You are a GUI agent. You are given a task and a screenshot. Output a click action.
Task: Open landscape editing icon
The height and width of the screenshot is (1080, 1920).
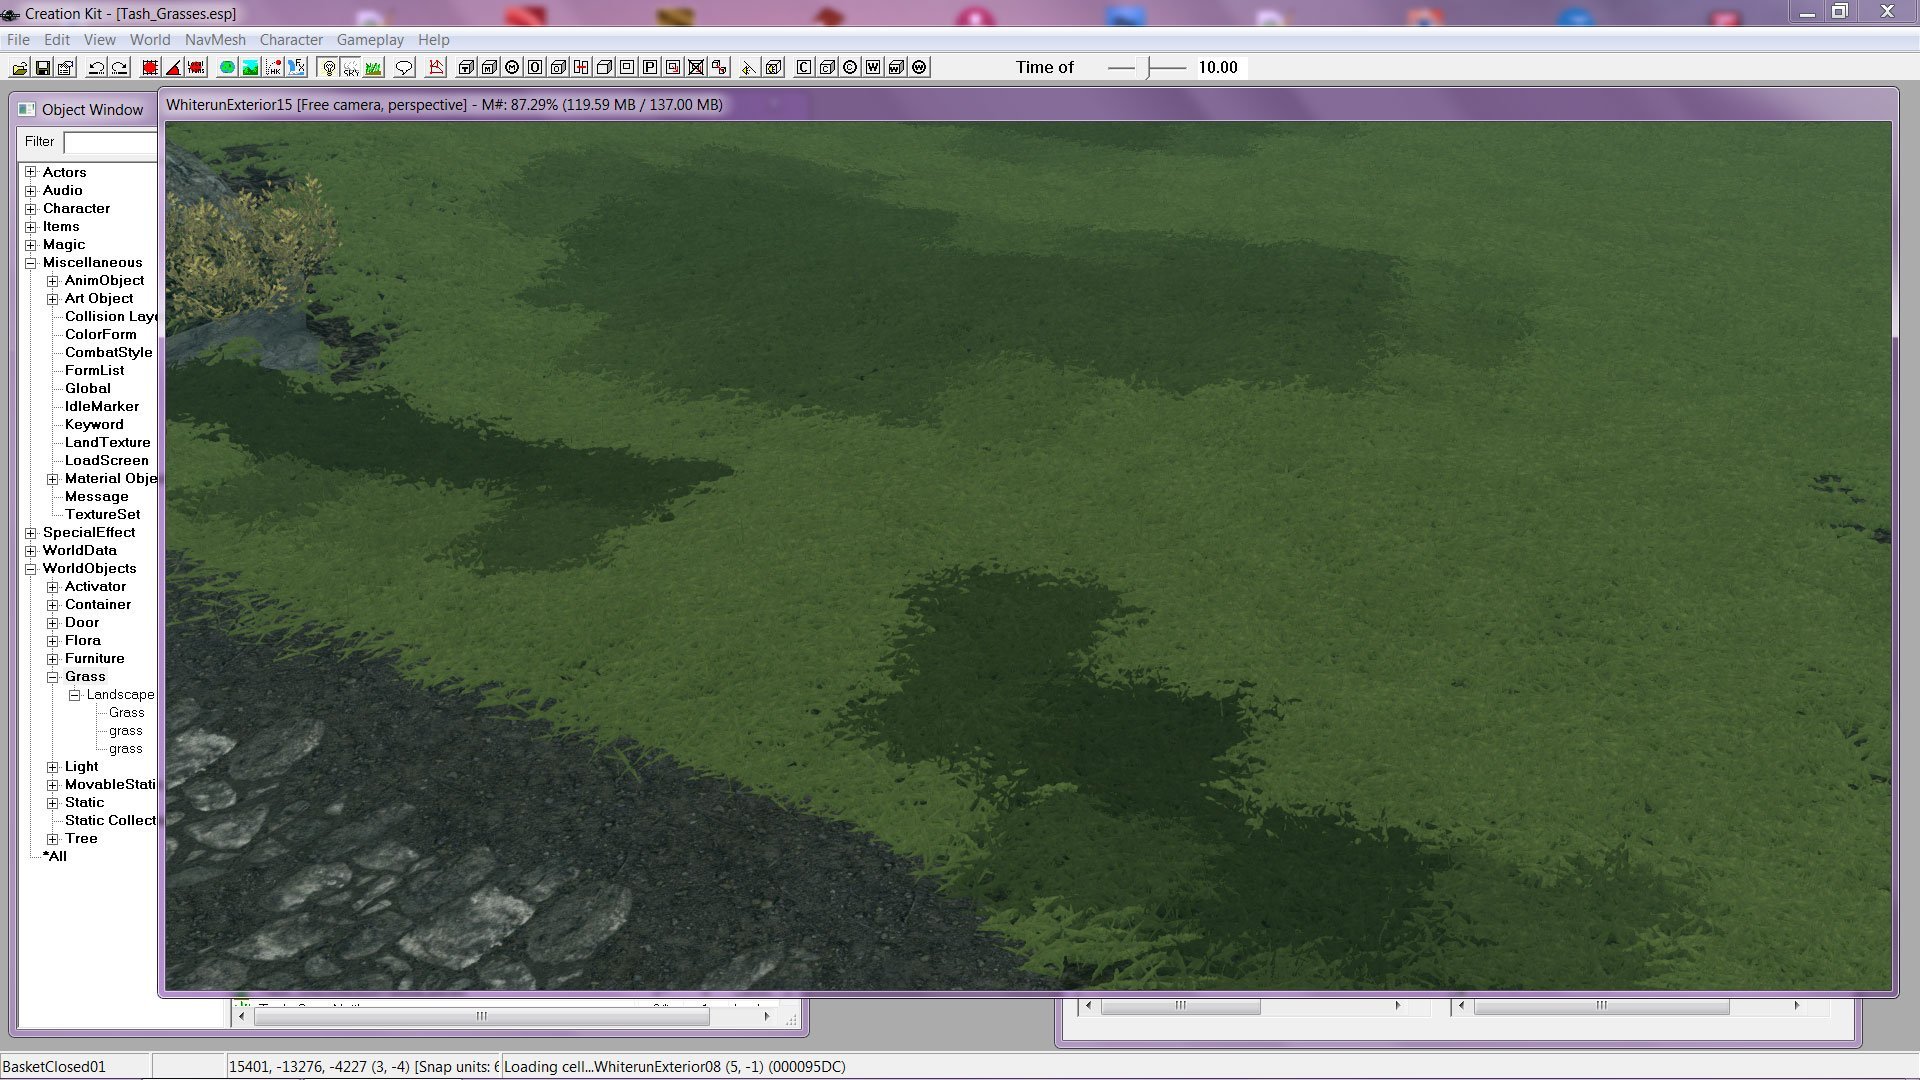click(x=250, y=67)
